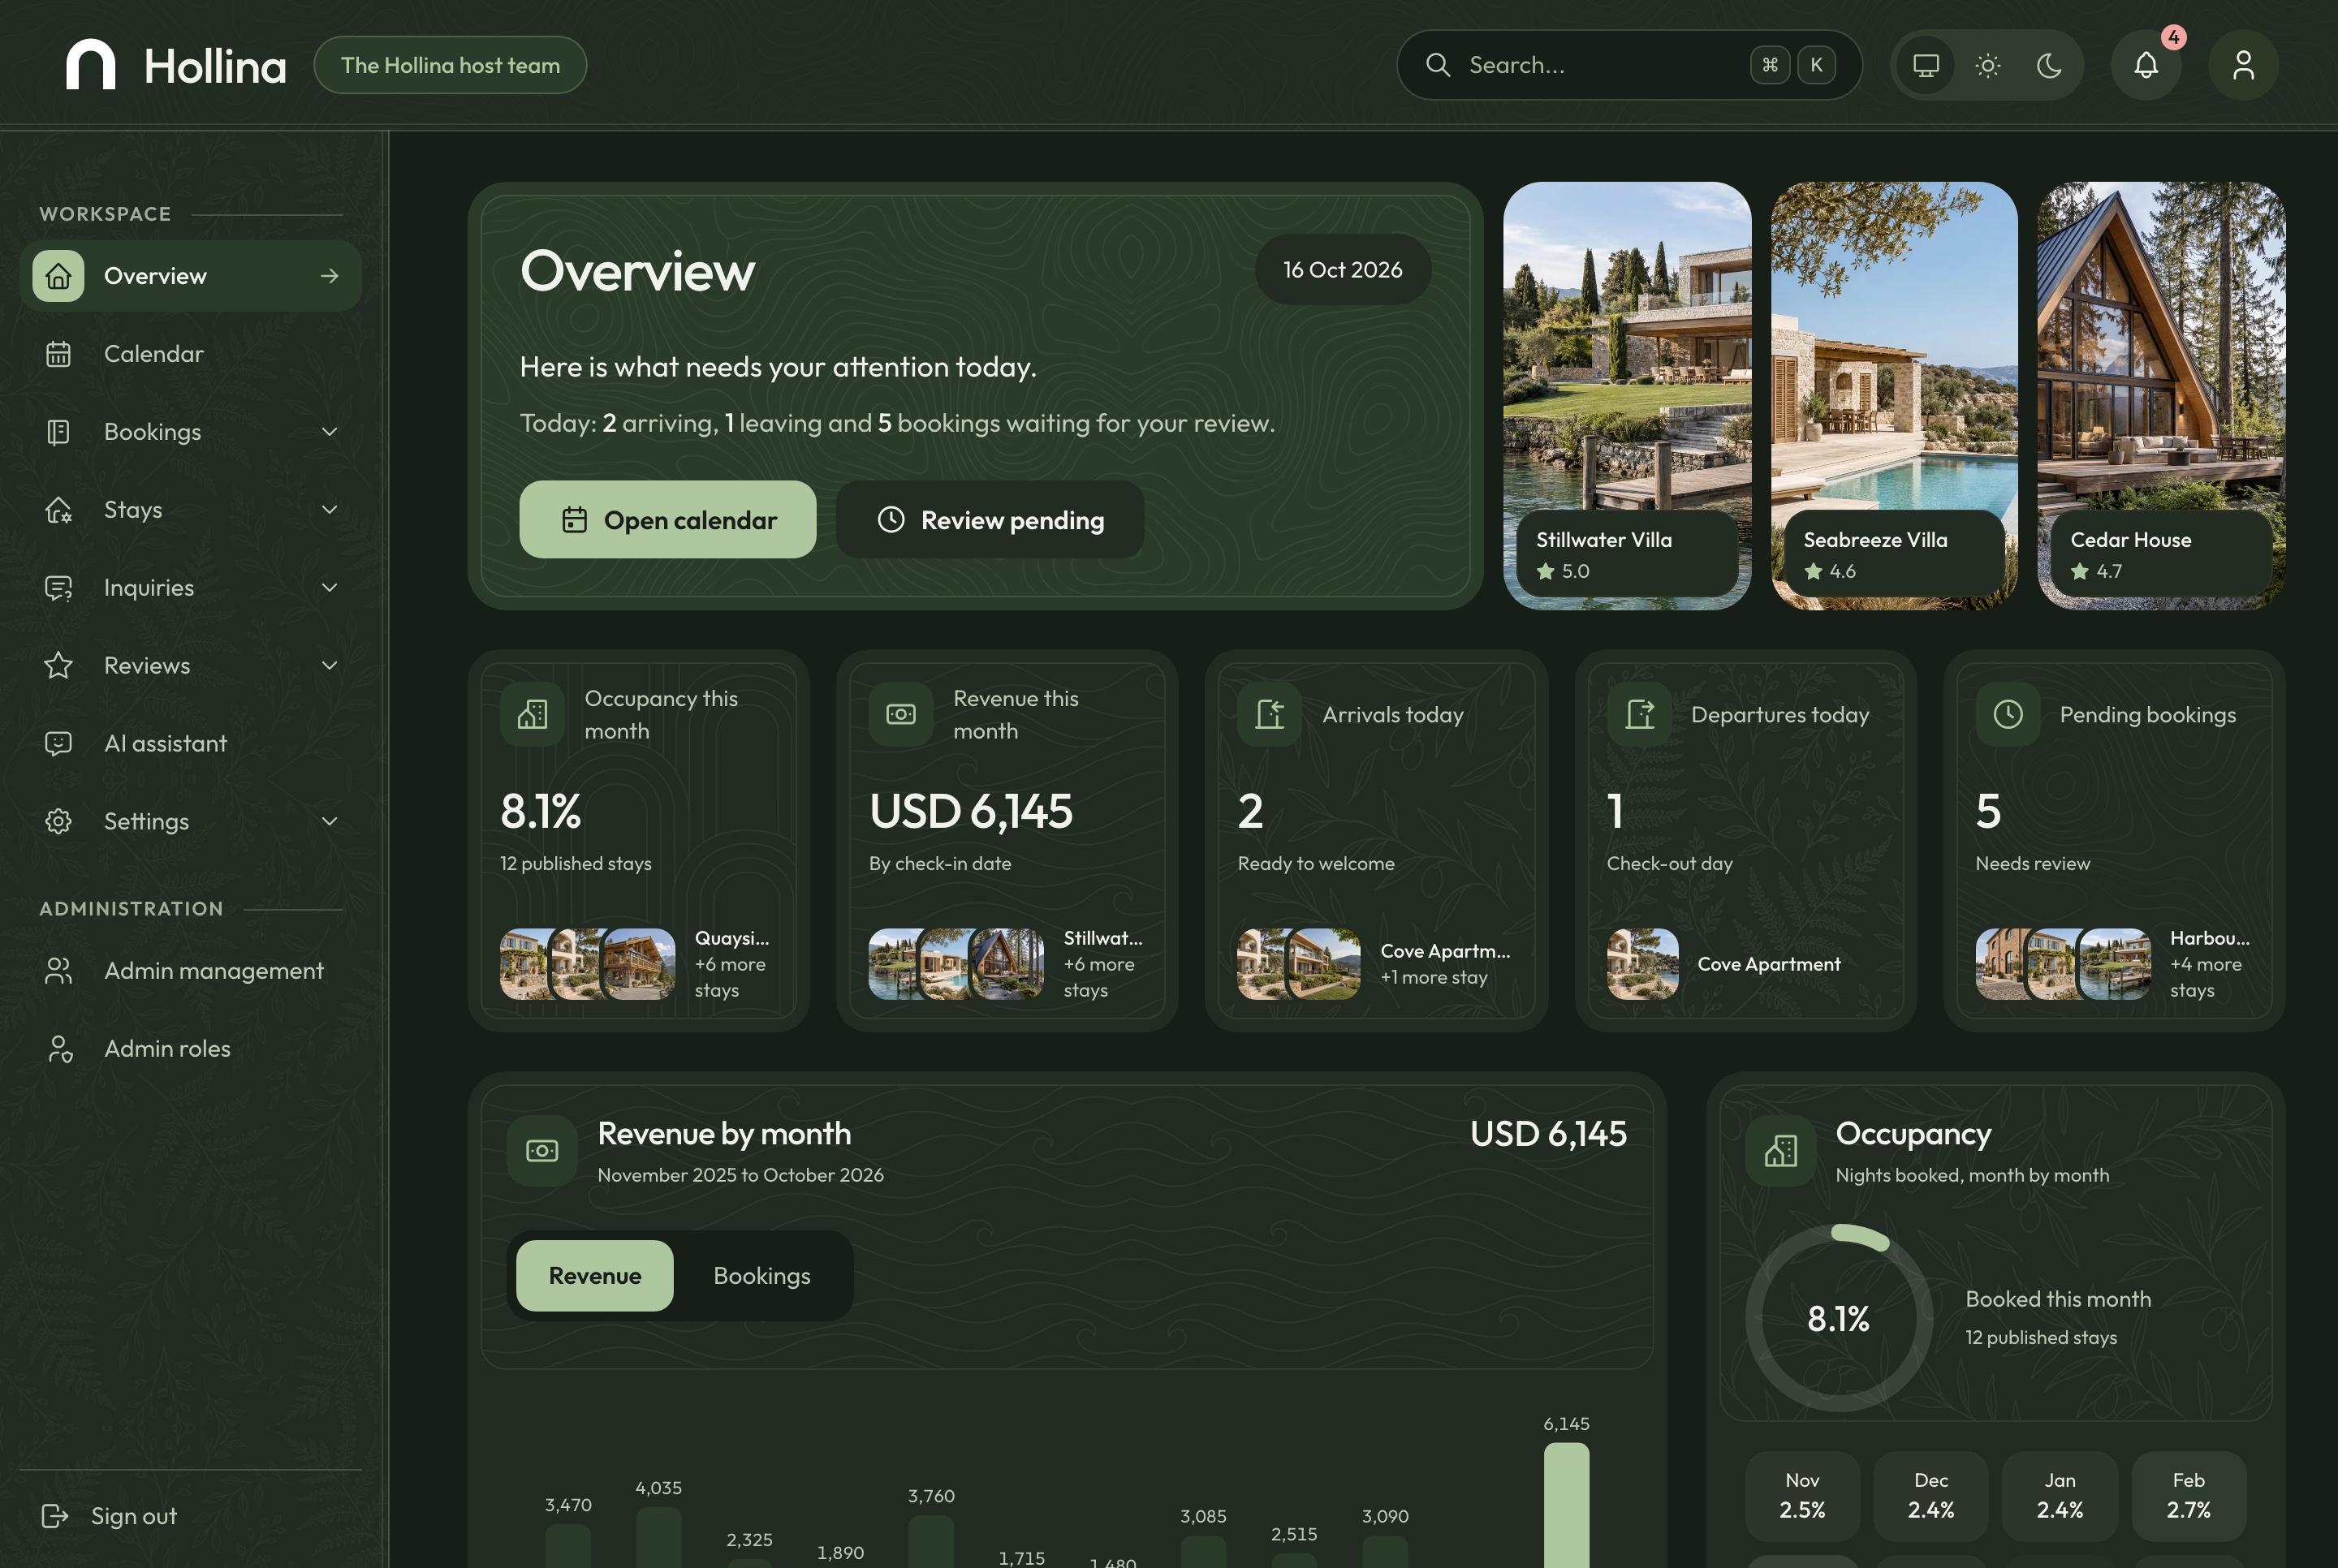Viewport: 2338px width, 1568px height.
Task: Click the Pending bookings clock icon
Action: [2008, 714]
